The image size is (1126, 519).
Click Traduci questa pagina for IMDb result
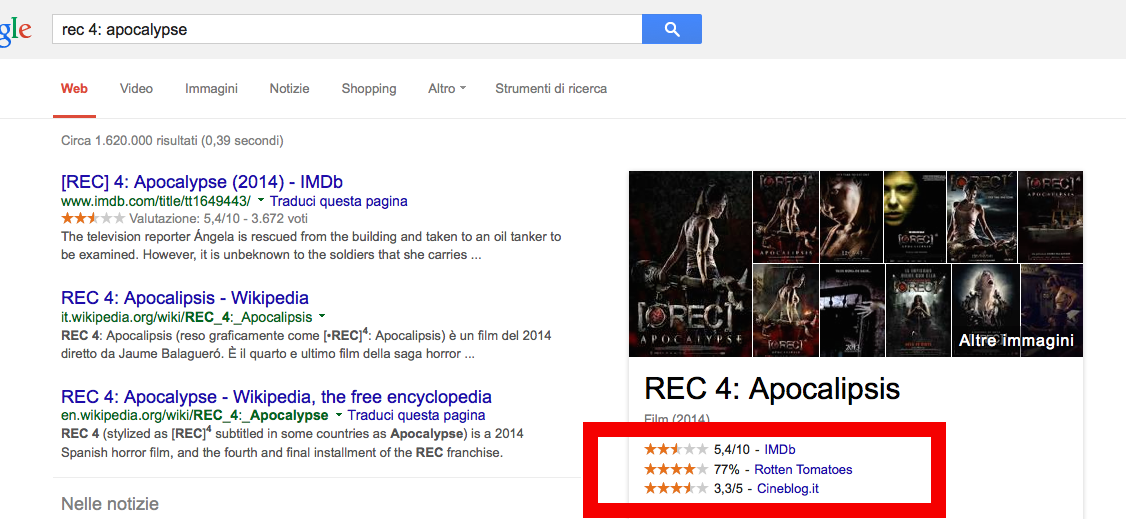click(x=339, y=201)
